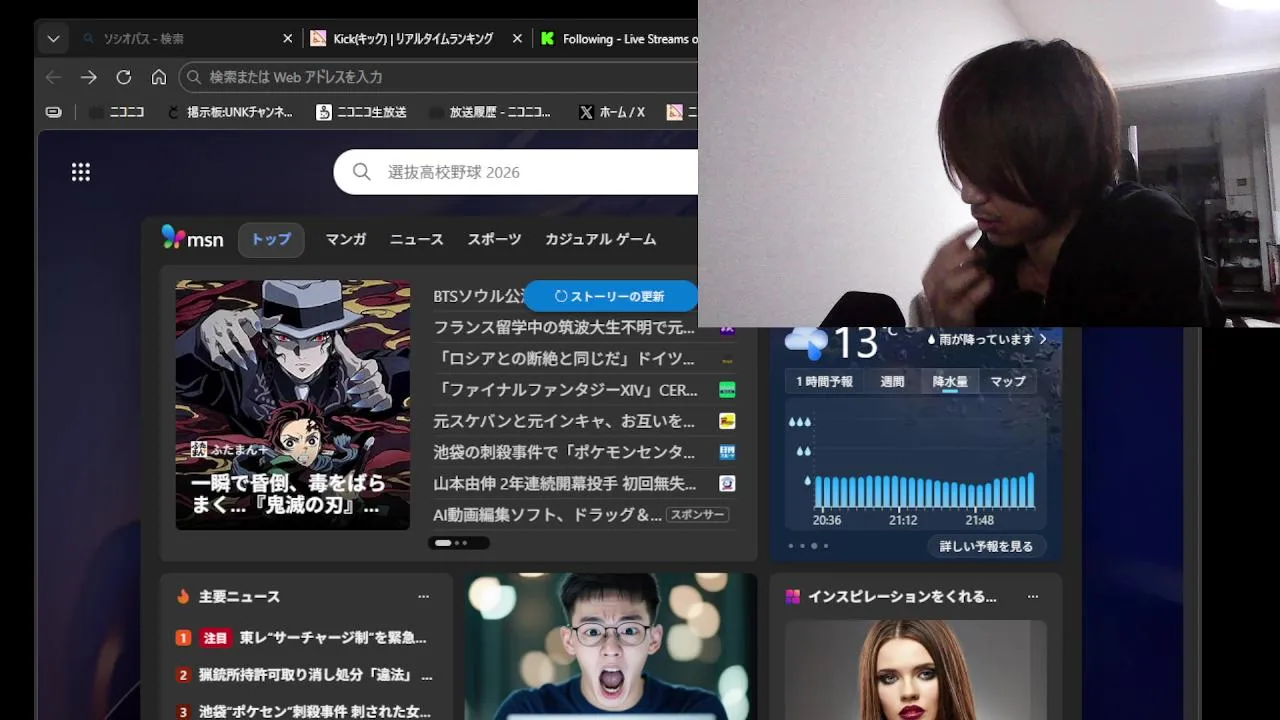Select the ニュース tab
Viewport: 1280px width, 720px height.
pos(417,240)
